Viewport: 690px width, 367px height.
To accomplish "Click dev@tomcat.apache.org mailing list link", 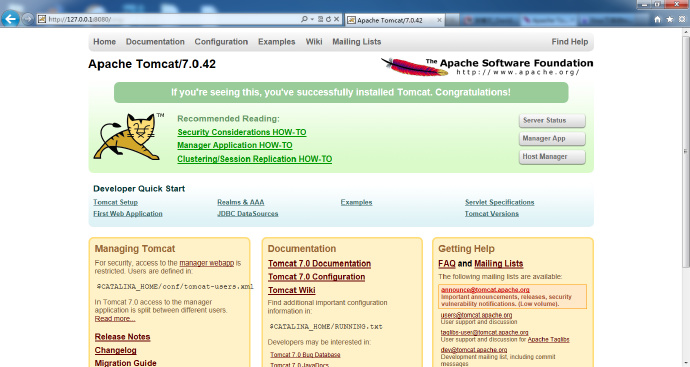I will coord(474,350).
